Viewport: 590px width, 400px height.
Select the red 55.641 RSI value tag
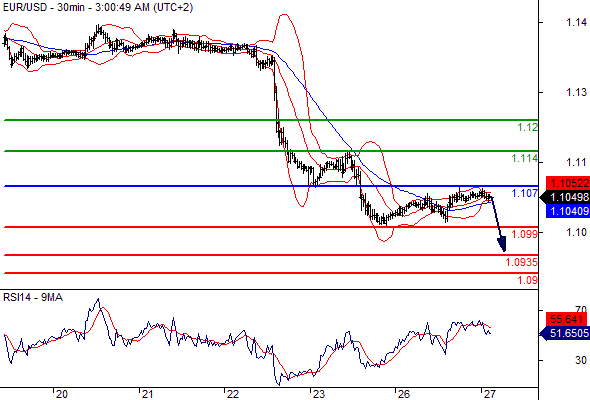click(566, 319)
